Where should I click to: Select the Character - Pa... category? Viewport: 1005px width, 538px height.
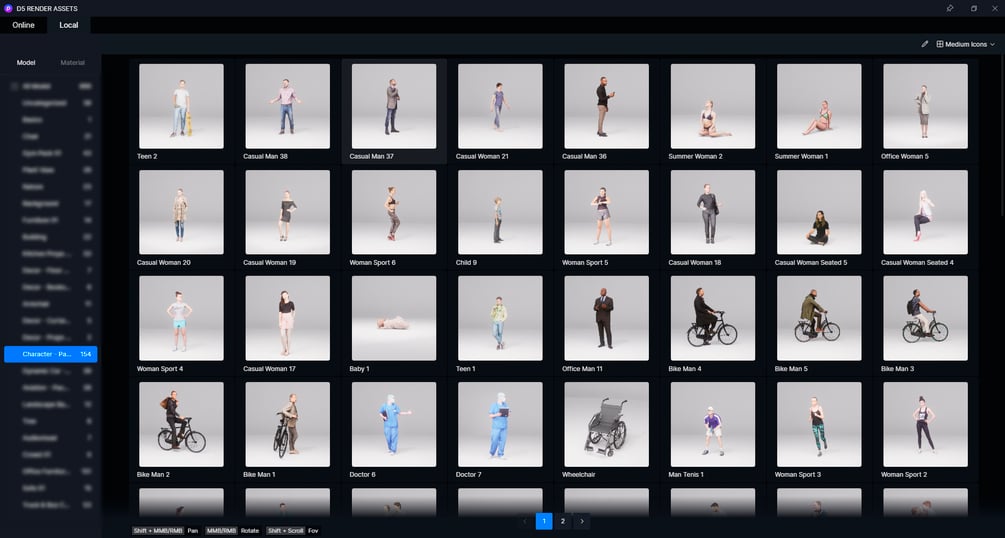[x=51, y=354]
